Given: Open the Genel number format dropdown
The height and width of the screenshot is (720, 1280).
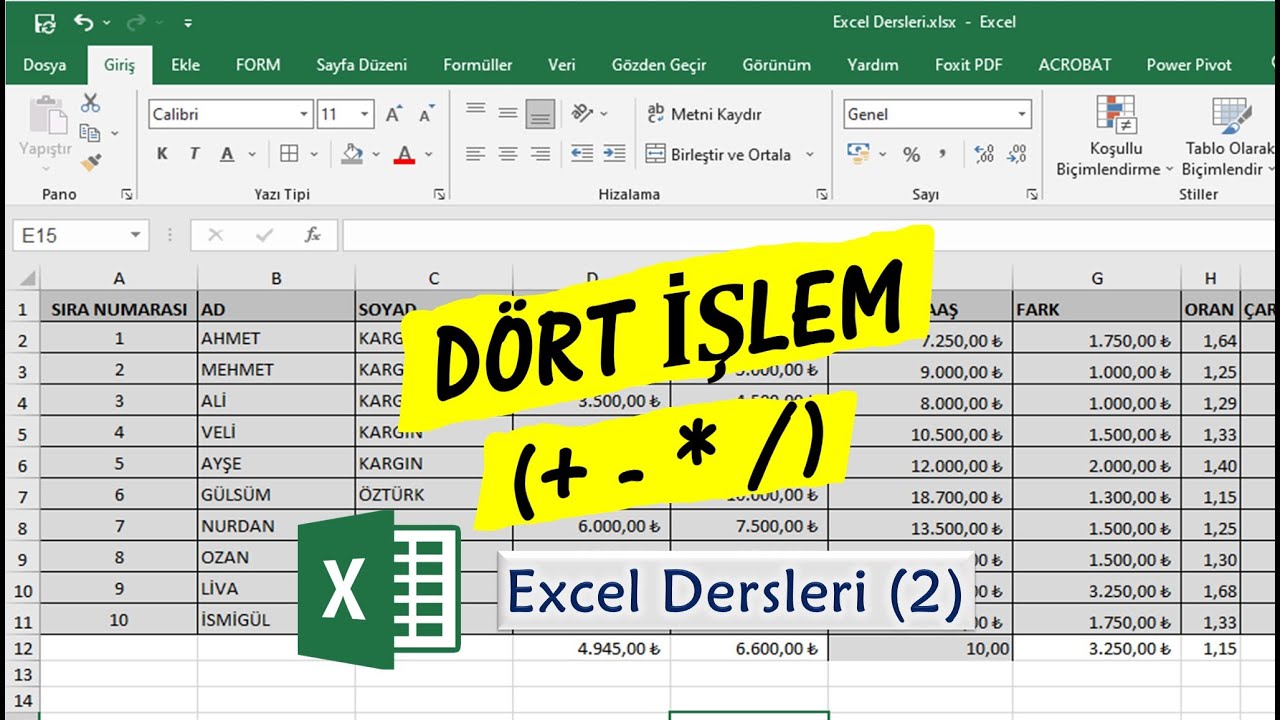Looking at the screenshot, I should 1022,114.
